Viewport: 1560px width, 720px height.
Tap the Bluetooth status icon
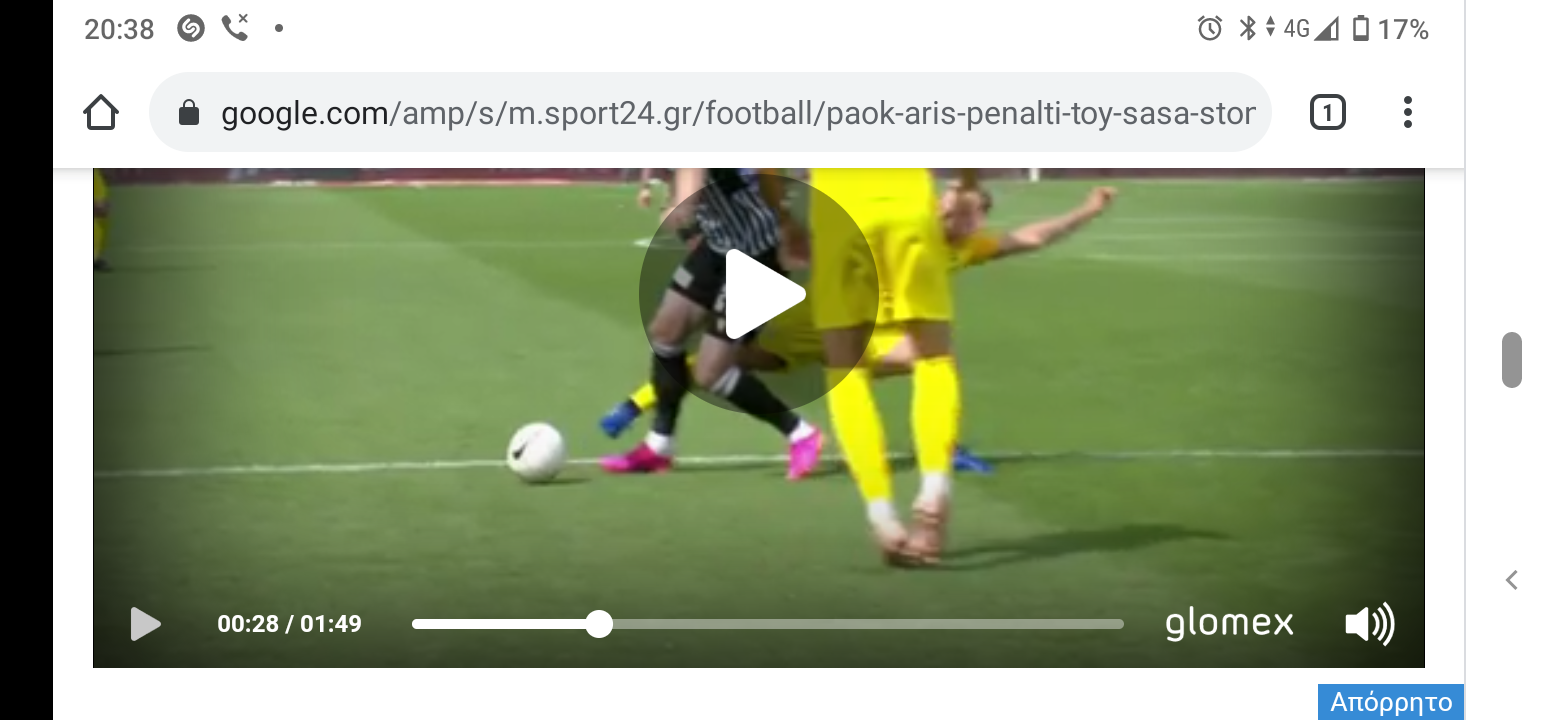[1247, 29]
